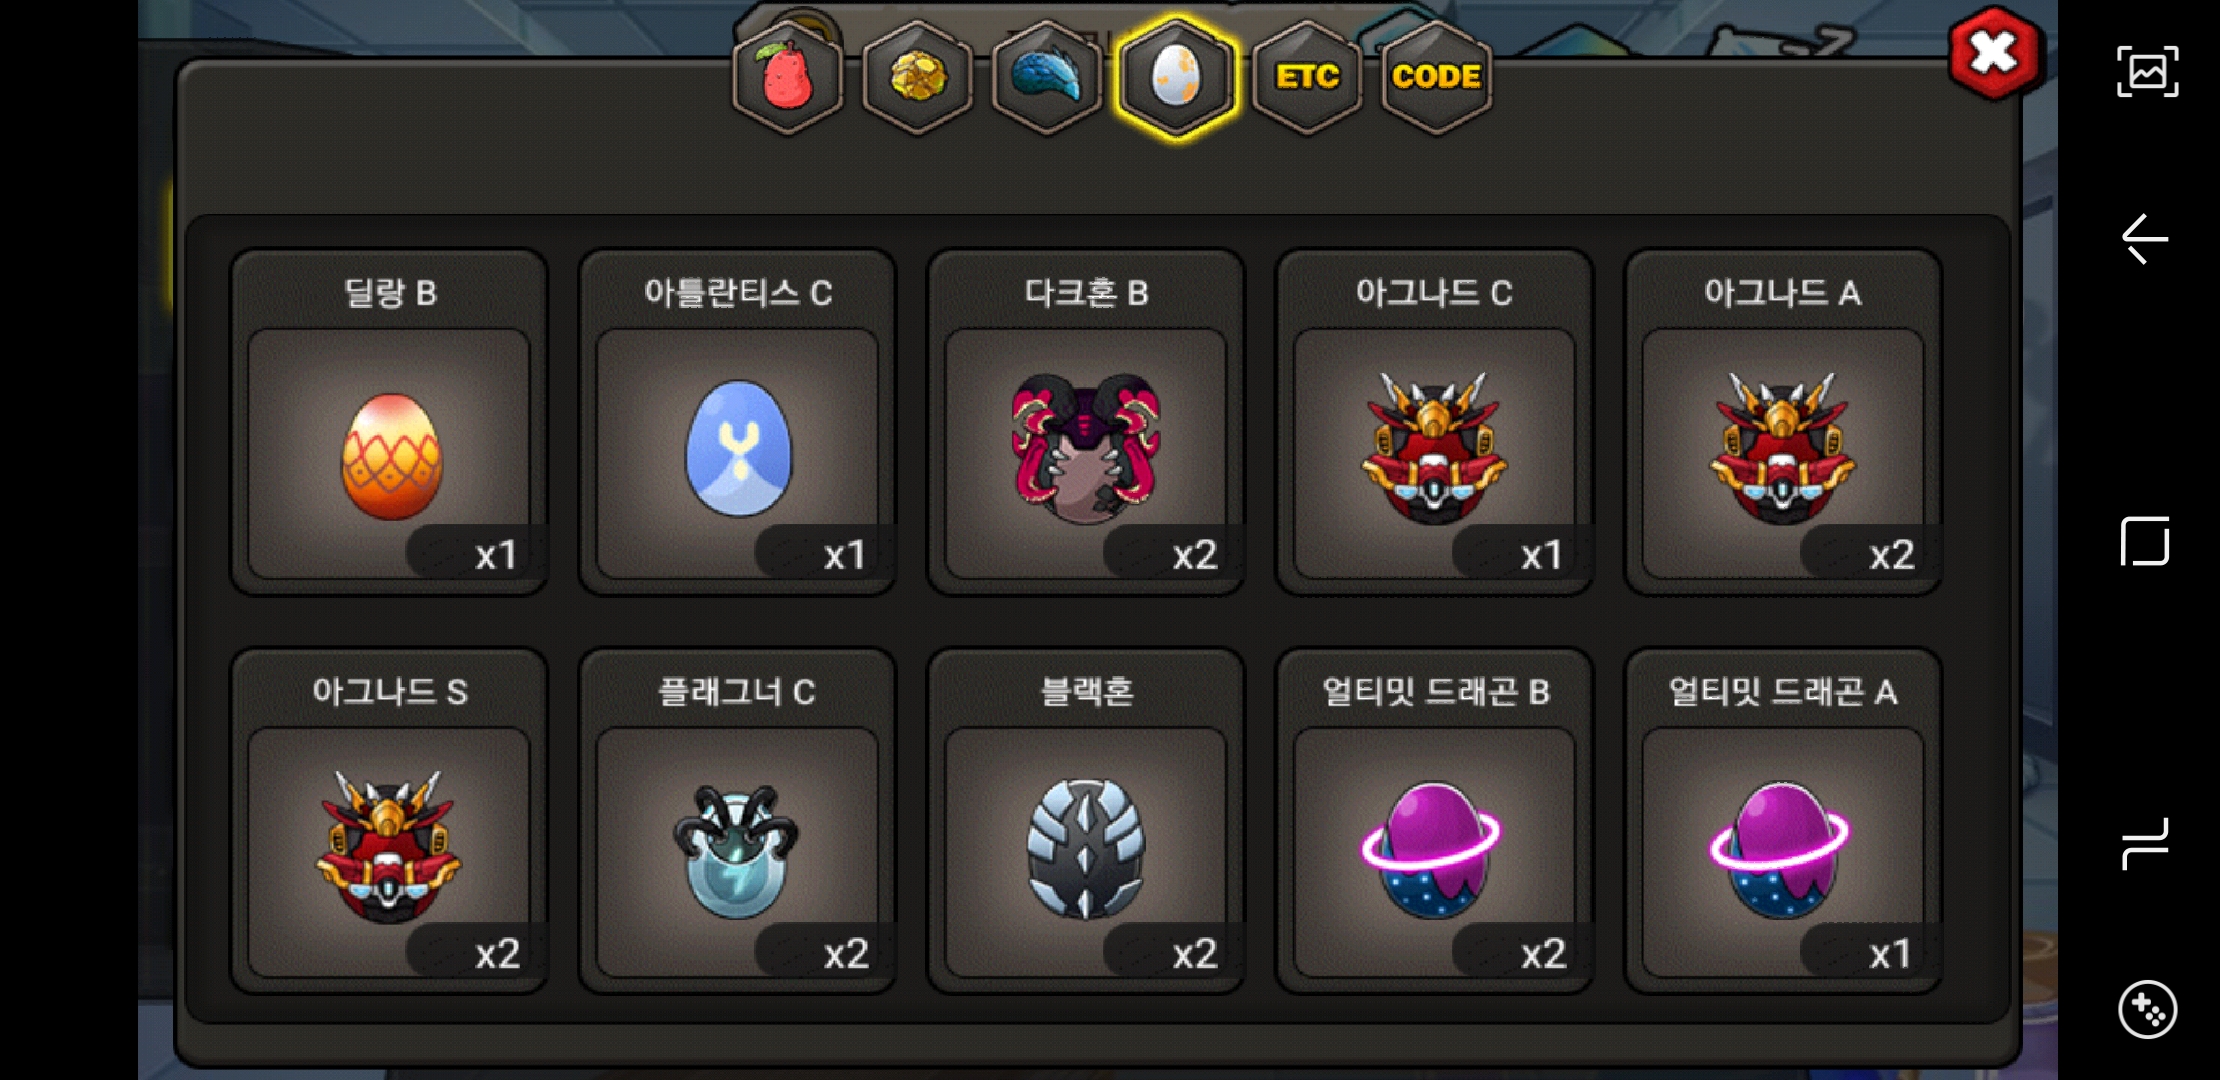
Task: Pick the 얼티밋 드래곤 A purple egg
Action: 1783,822
